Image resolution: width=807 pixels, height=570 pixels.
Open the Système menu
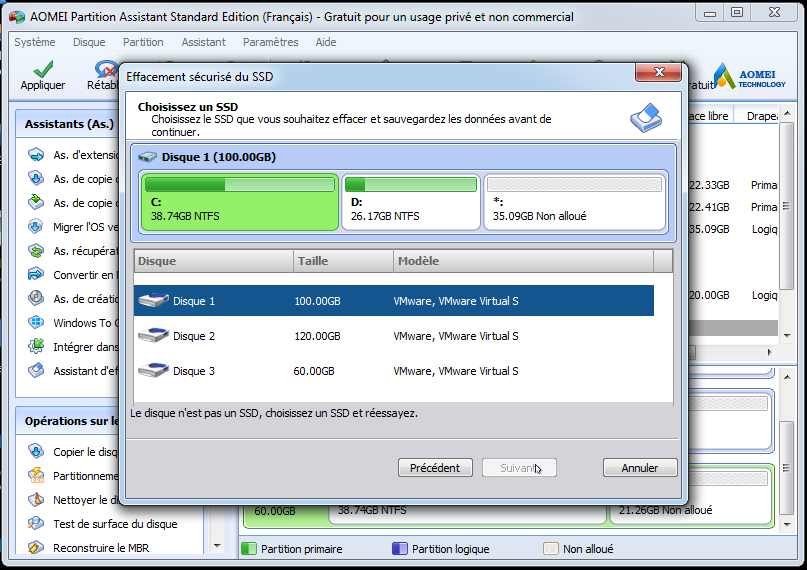click(34, 42)
